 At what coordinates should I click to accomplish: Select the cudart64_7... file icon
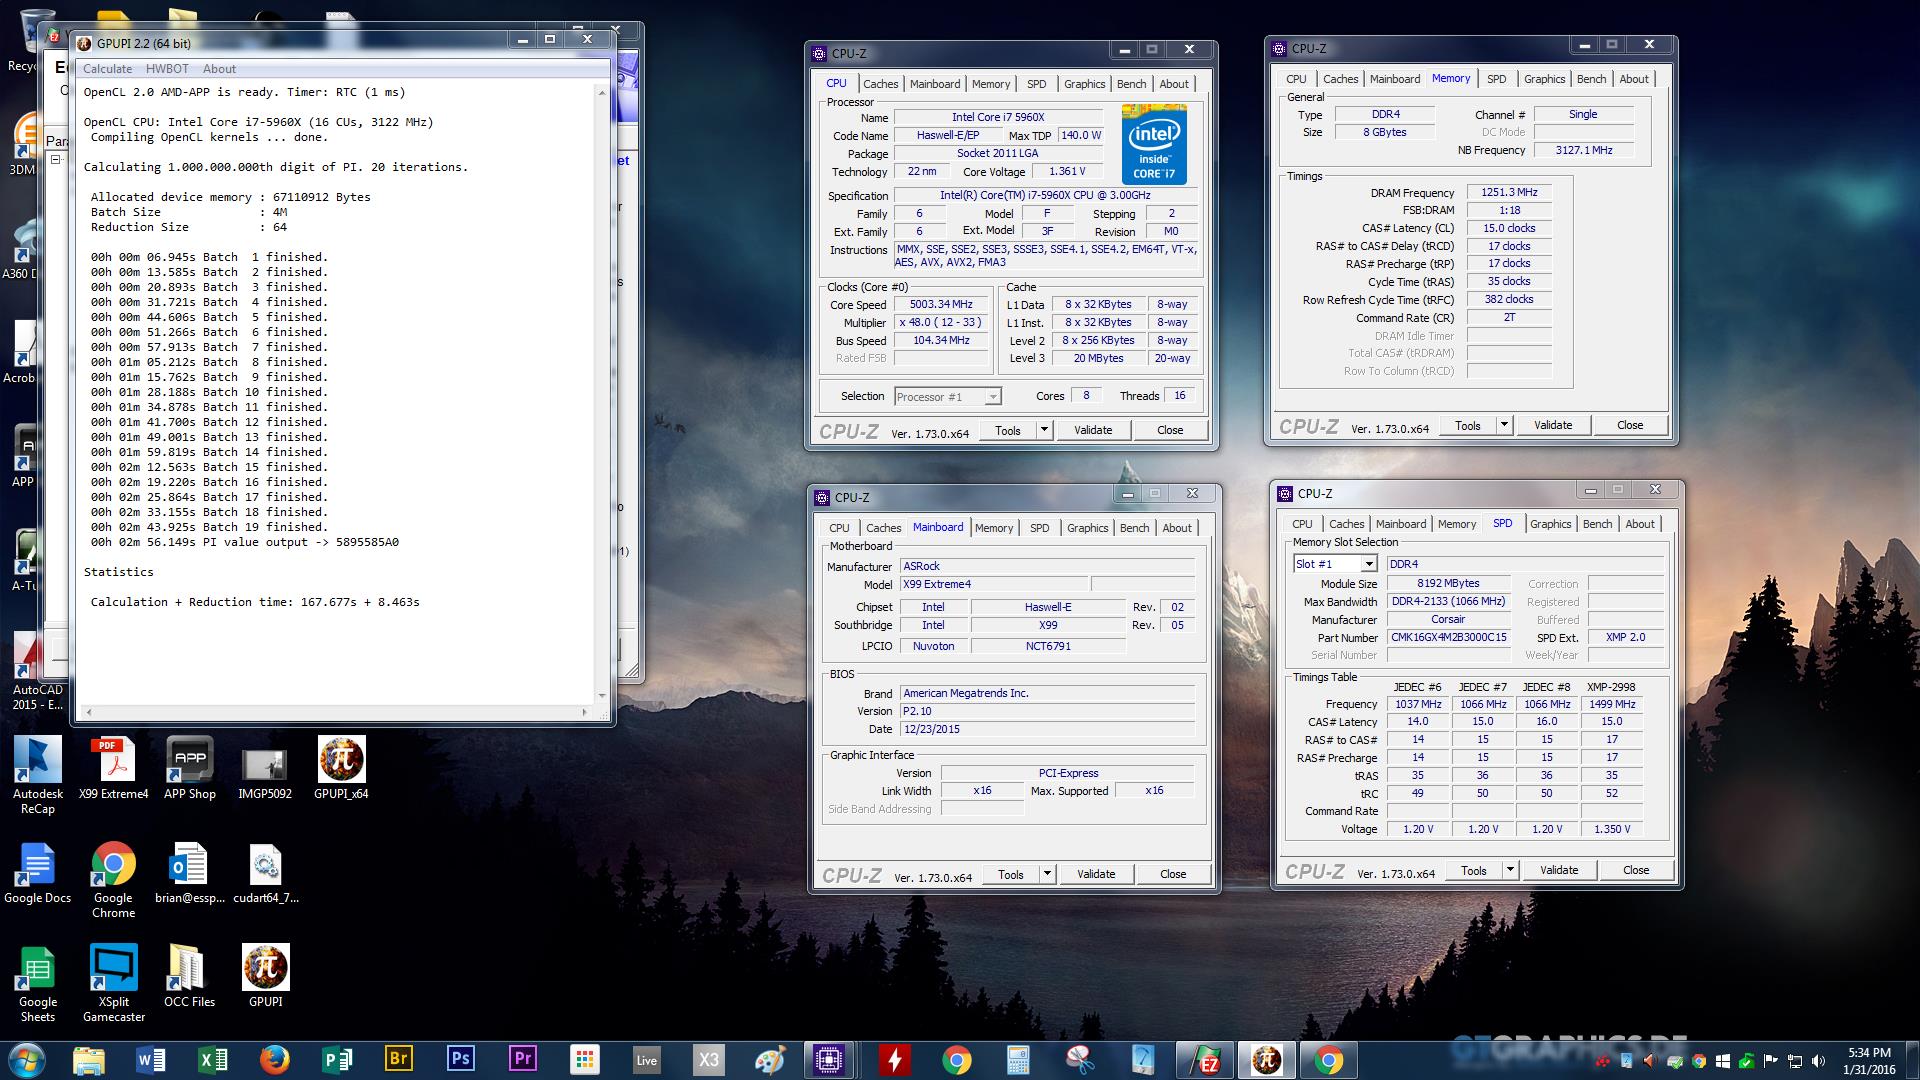coord(265,872)
